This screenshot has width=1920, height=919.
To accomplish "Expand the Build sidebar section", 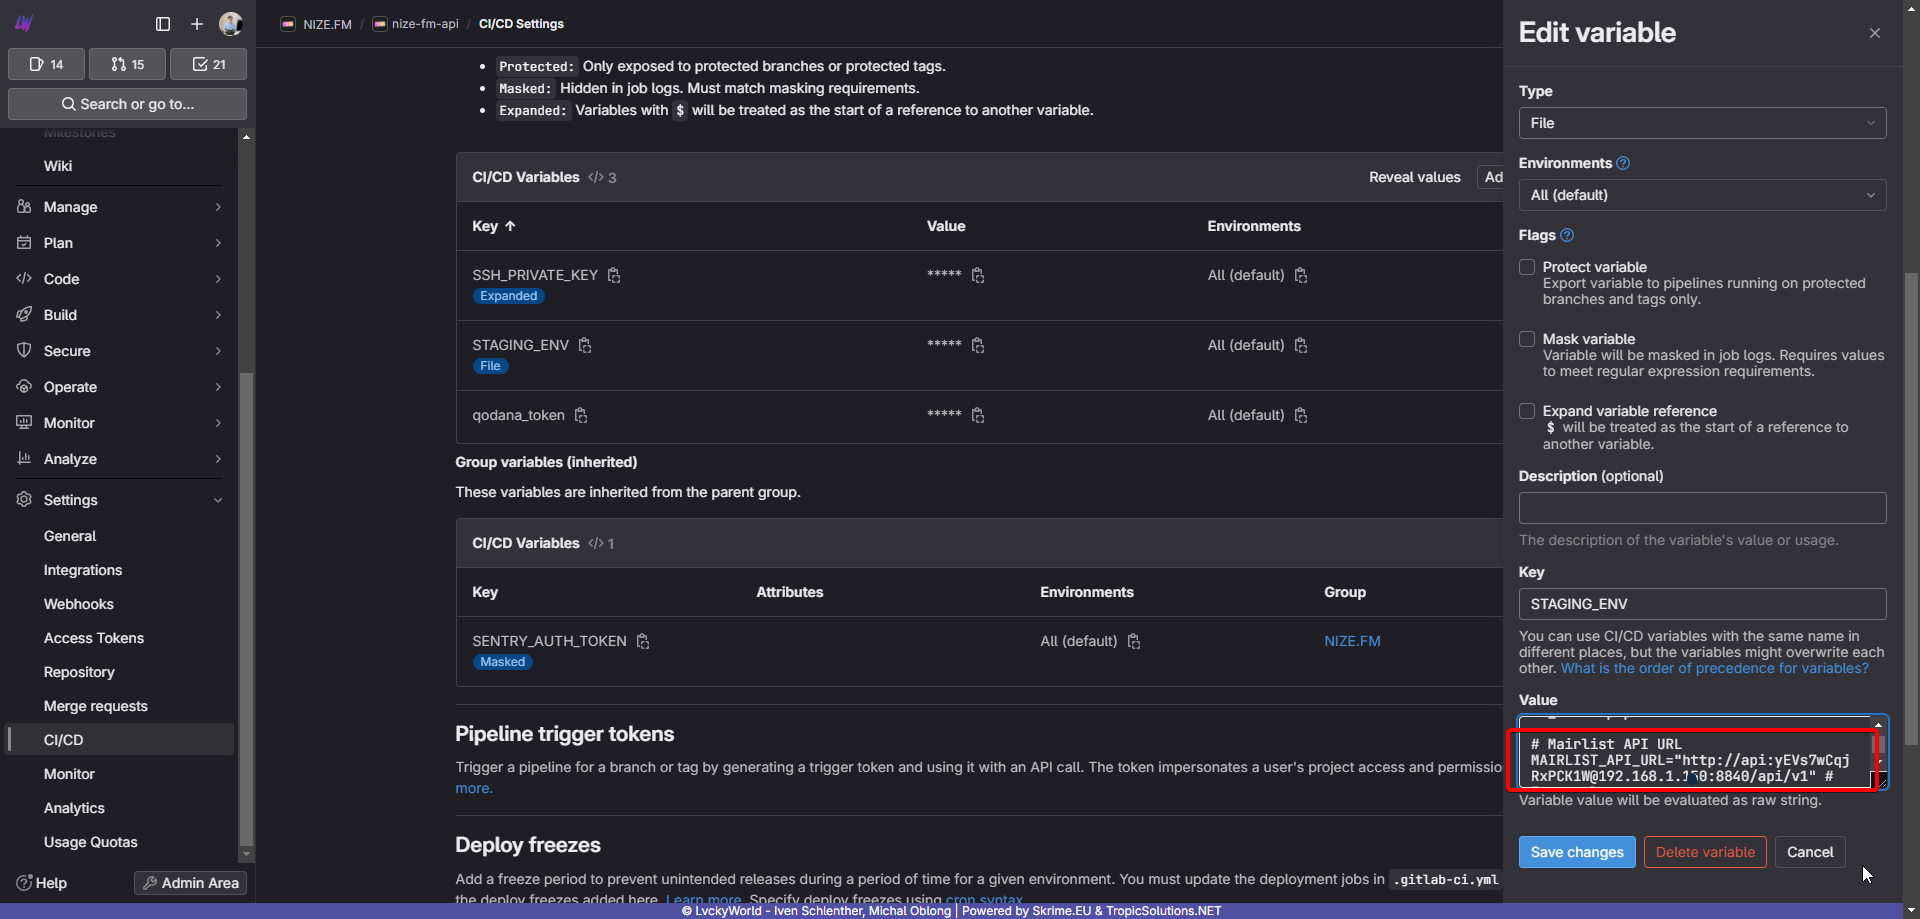I will pos(119,315).
